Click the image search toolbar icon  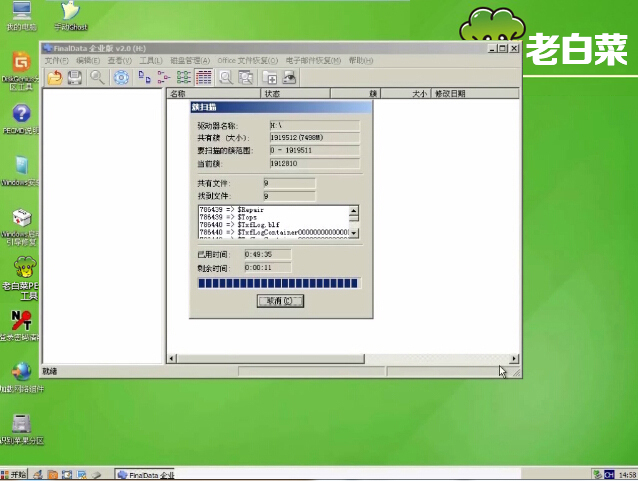[246, 77]
